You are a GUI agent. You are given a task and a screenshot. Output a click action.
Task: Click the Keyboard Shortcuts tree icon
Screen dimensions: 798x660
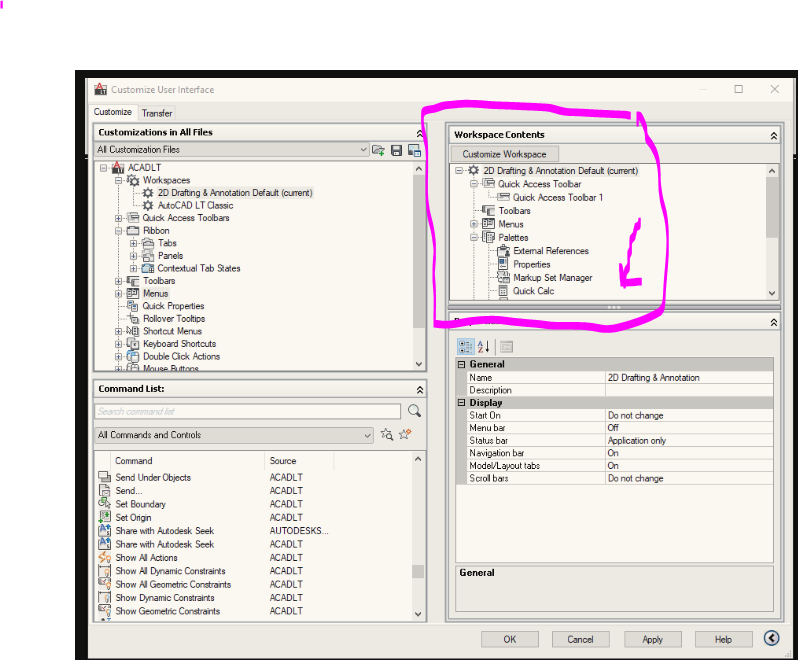click(x=132, y=343)
